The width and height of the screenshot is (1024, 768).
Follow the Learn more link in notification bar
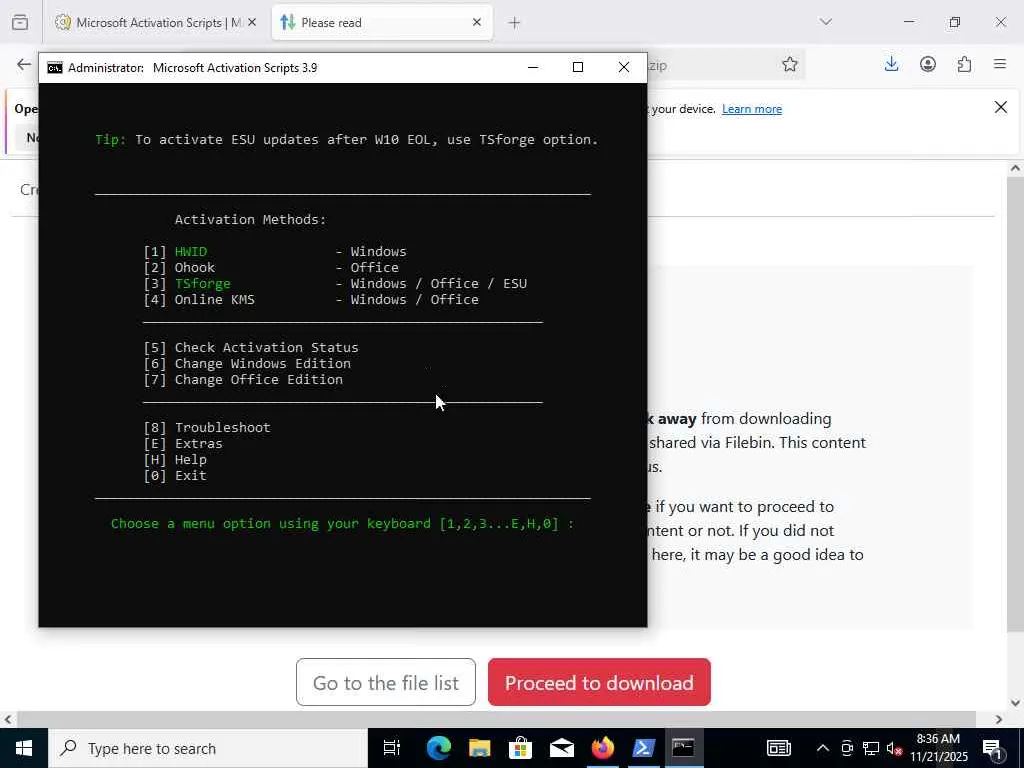(752, 109)
